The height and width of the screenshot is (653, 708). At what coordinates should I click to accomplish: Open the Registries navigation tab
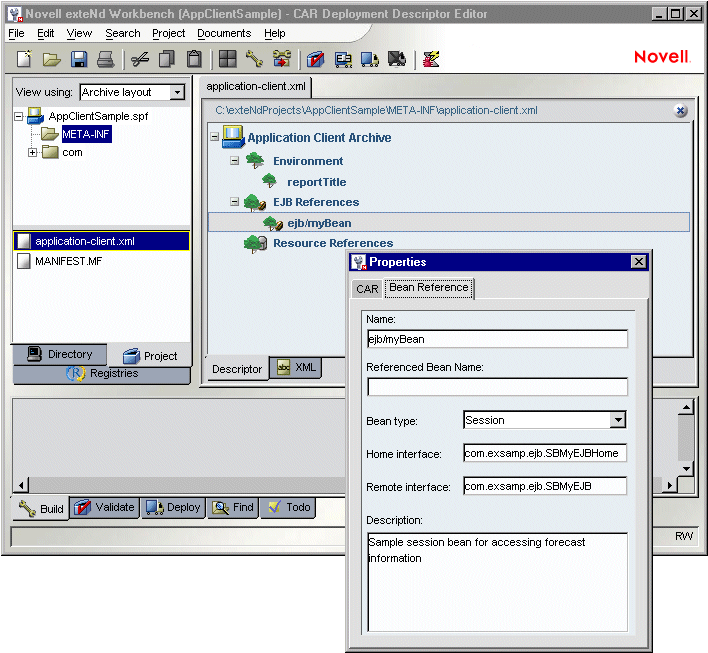[x=102, y=374]
